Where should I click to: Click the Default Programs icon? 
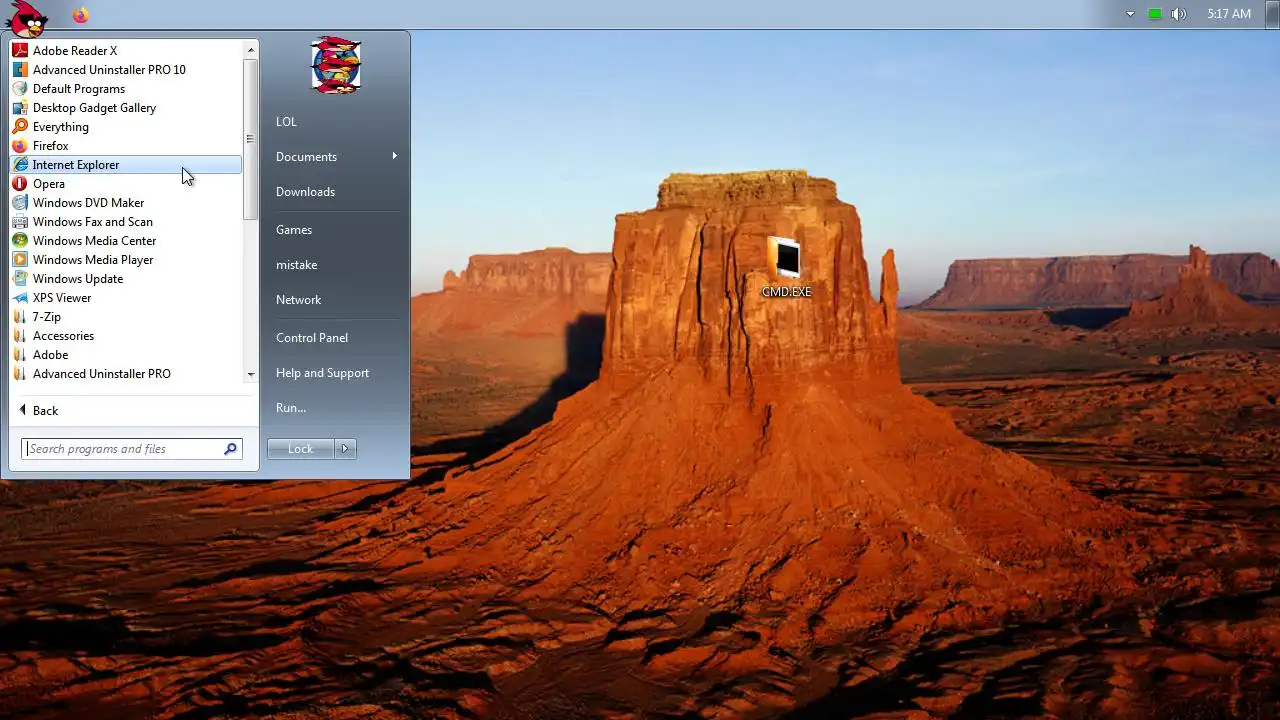(x=19, y=88)
